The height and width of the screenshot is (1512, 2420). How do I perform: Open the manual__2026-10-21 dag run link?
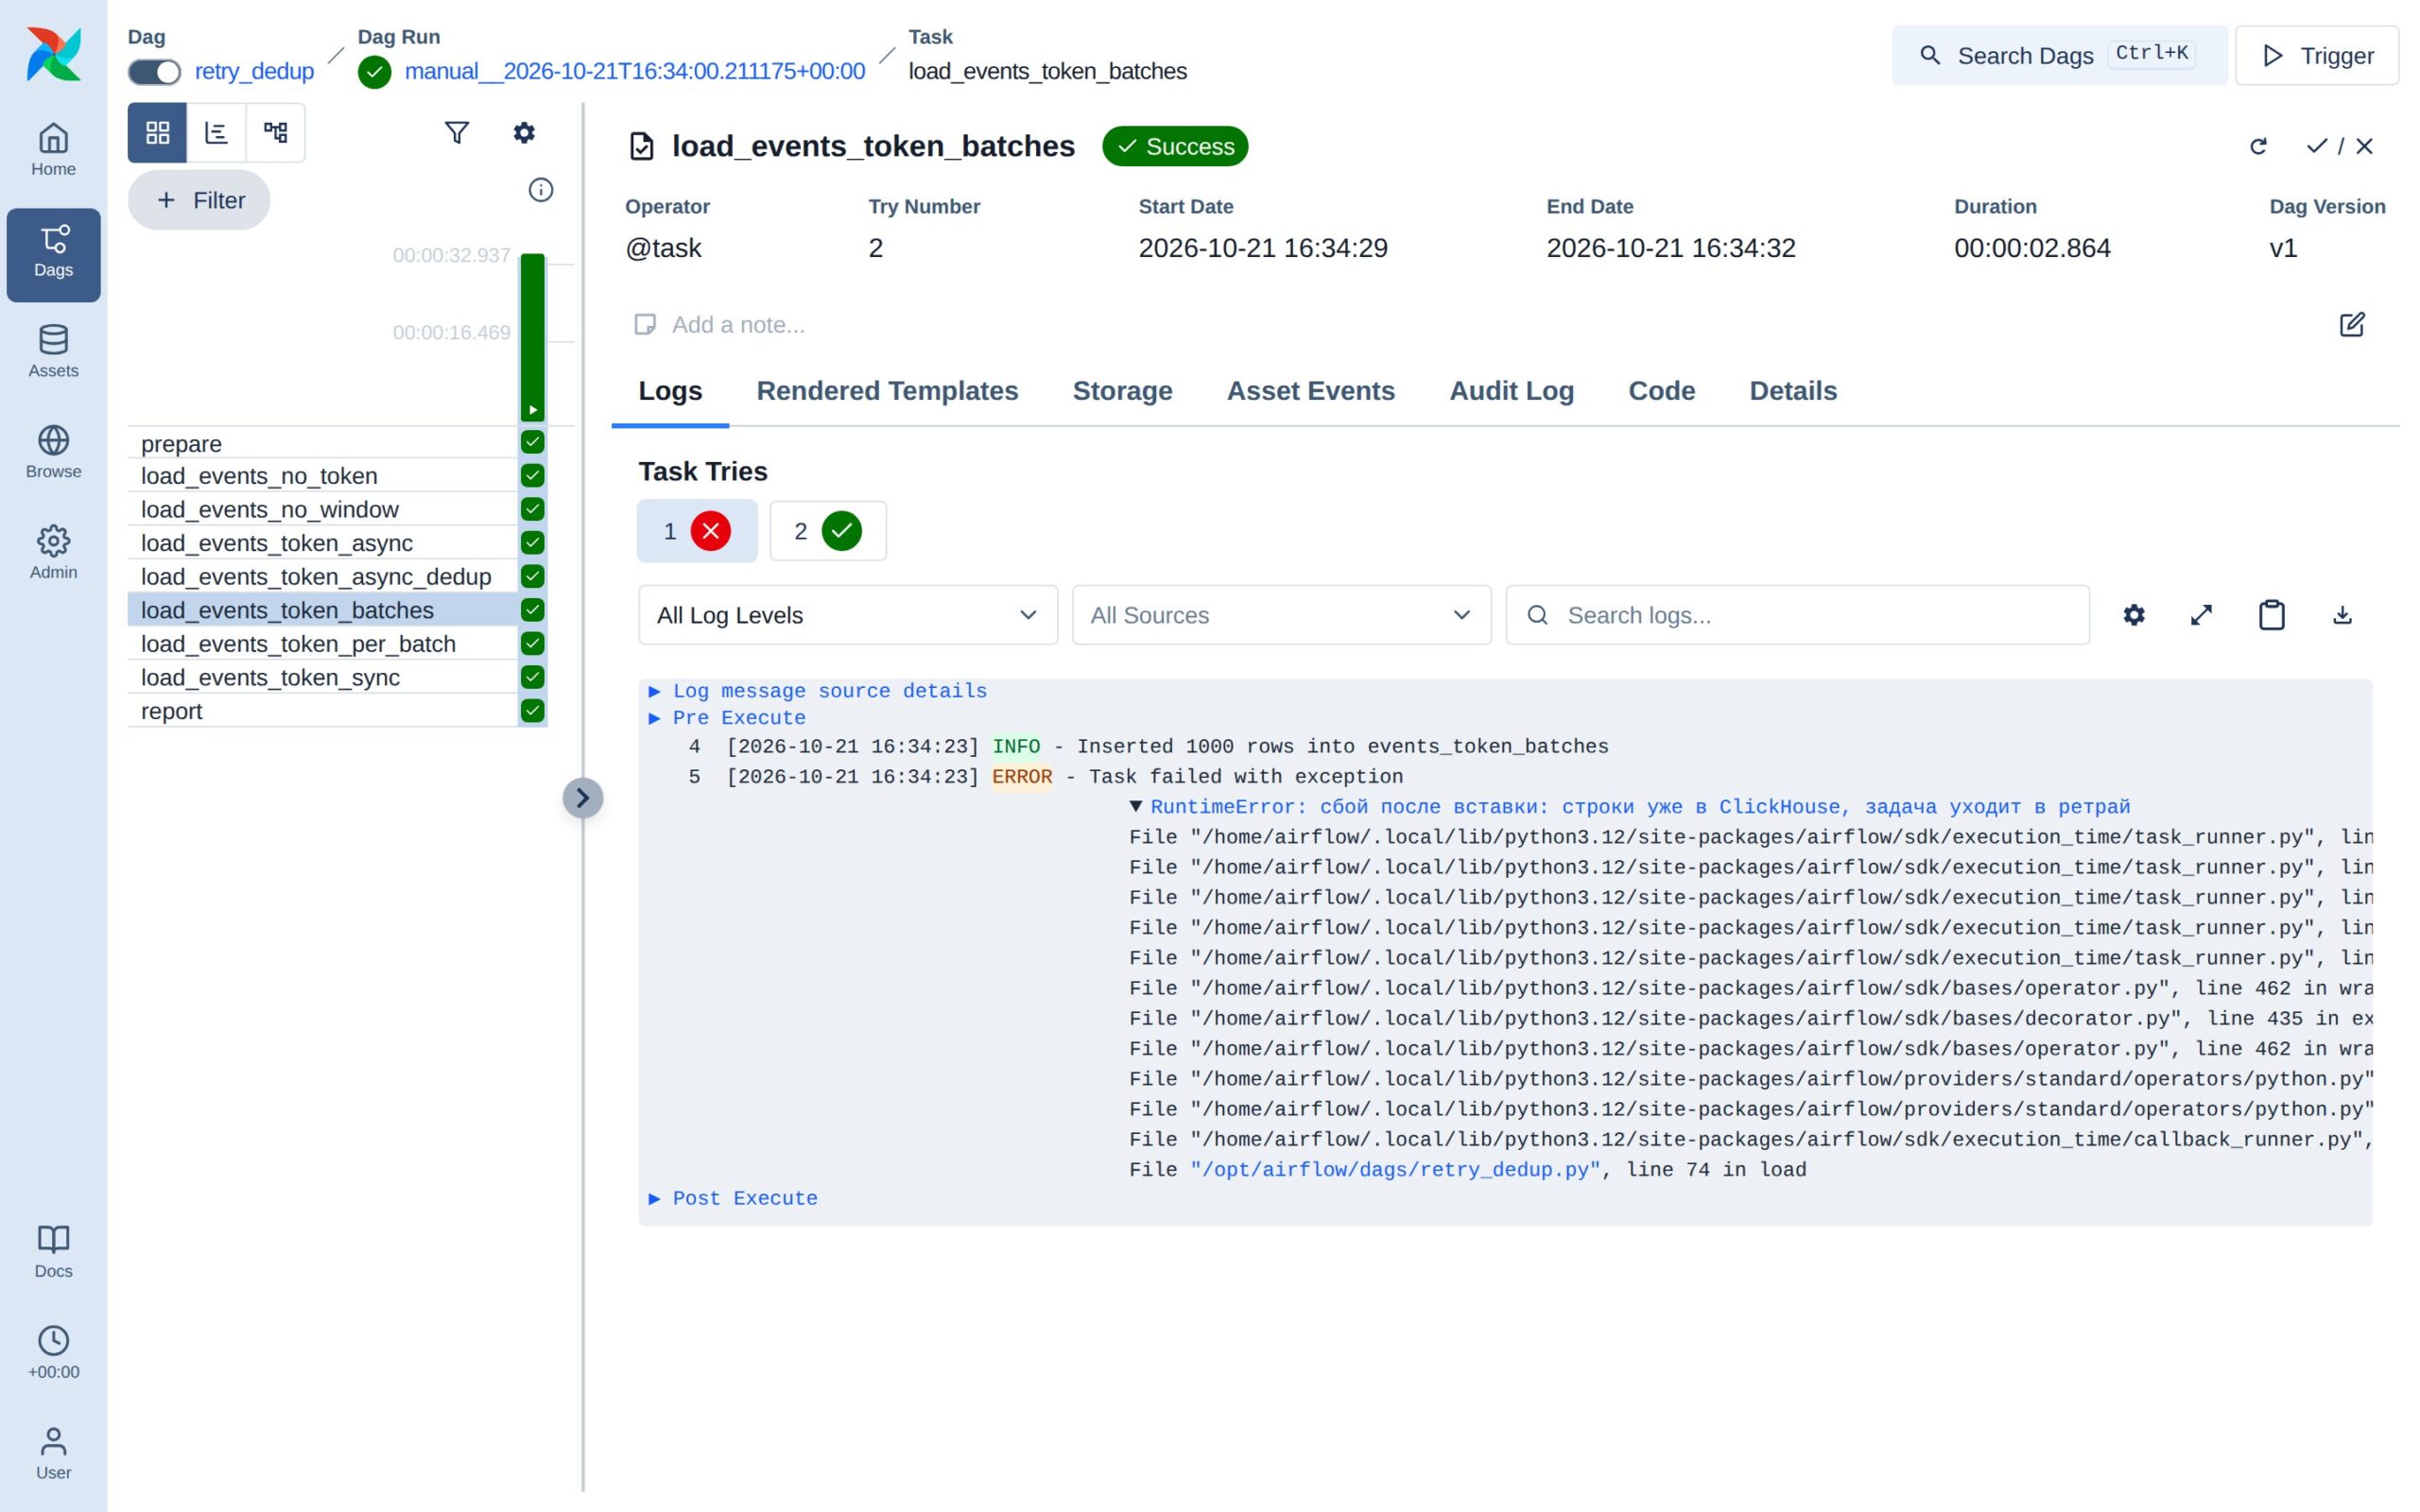click(635, 72)
